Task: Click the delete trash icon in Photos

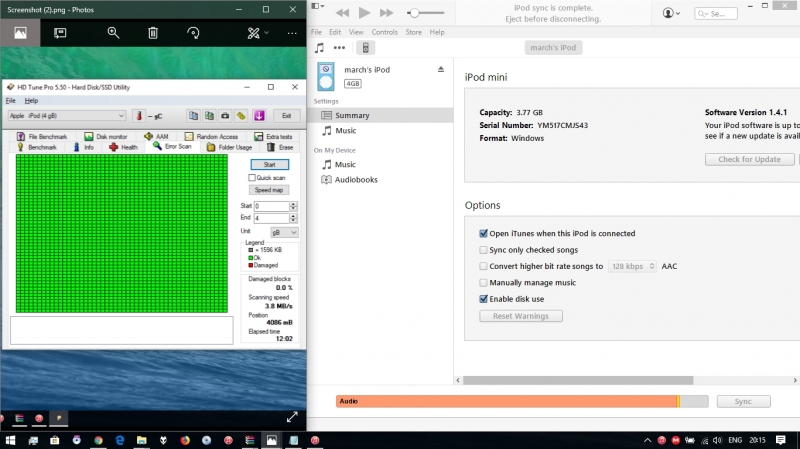Action: (x=153, y=33)
